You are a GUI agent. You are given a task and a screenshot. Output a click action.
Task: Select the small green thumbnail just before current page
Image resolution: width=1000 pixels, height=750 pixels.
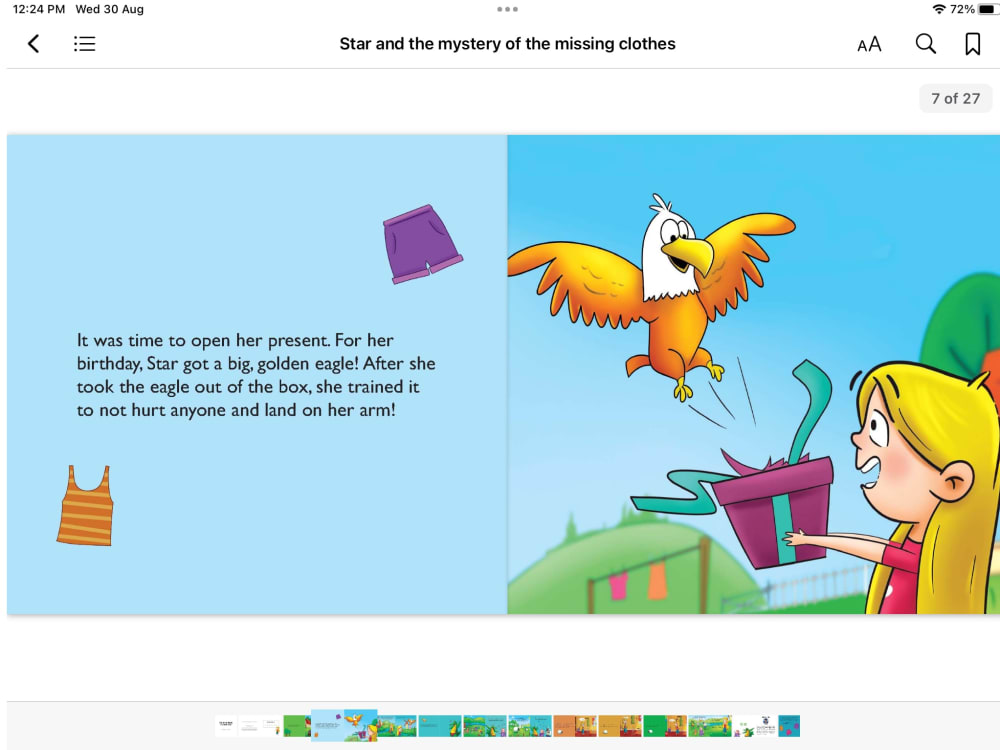297,726
